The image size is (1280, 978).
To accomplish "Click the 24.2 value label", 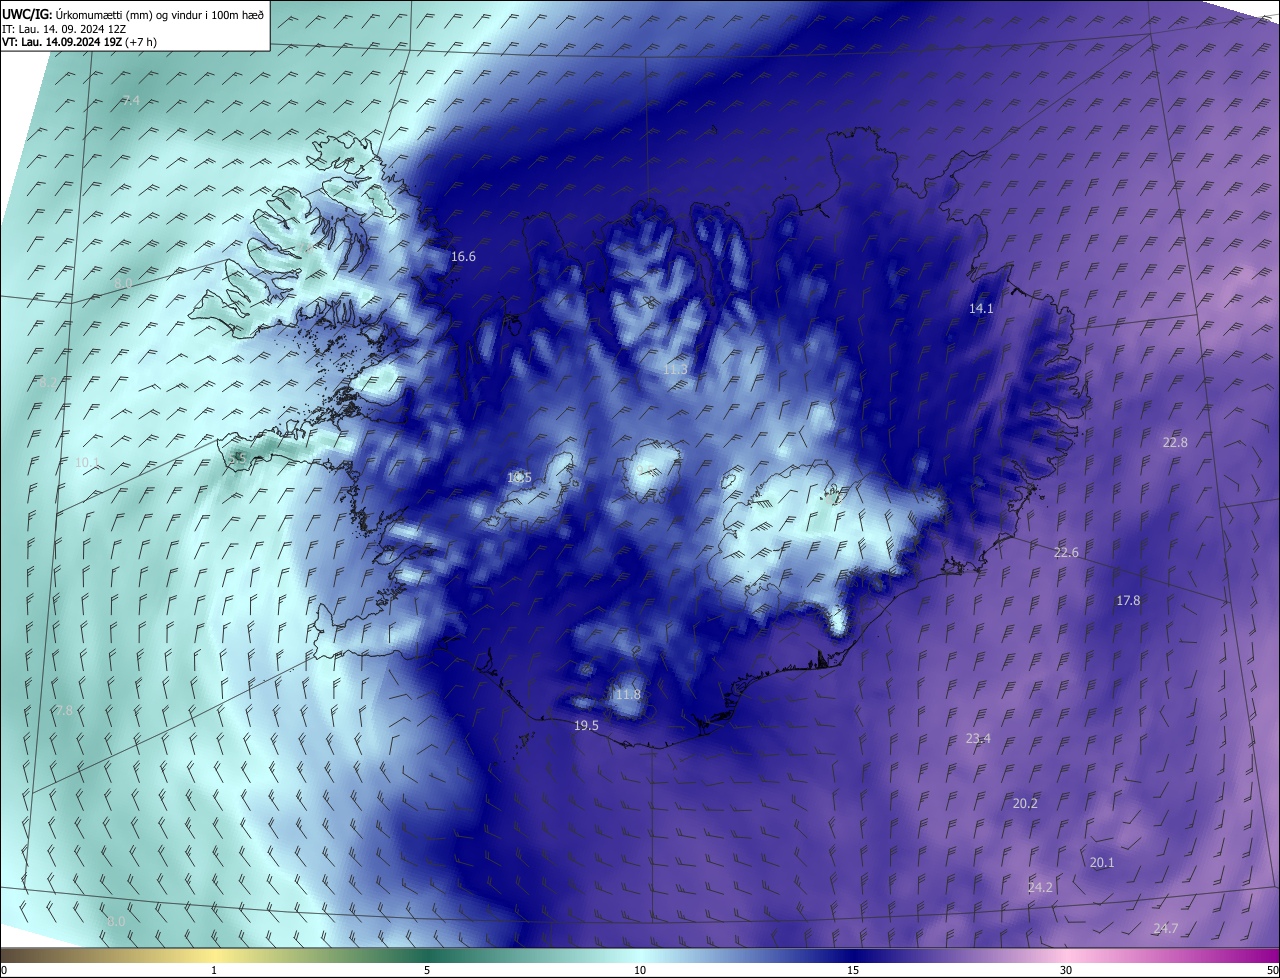I will pos(1040,888).
